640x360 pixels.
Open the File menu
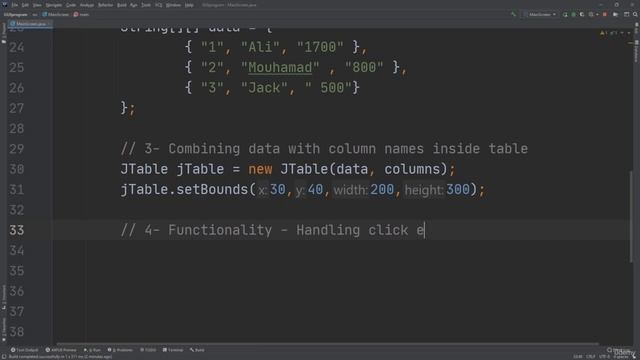15,5
